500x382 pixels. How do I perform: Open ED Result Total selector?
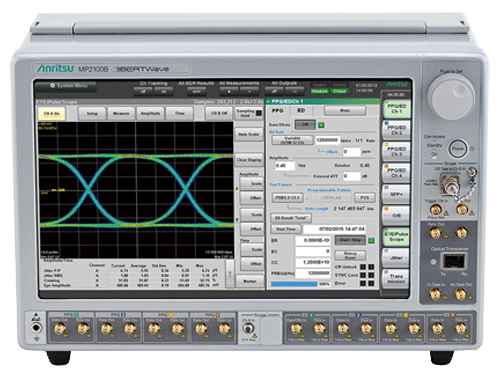(291, 218)
